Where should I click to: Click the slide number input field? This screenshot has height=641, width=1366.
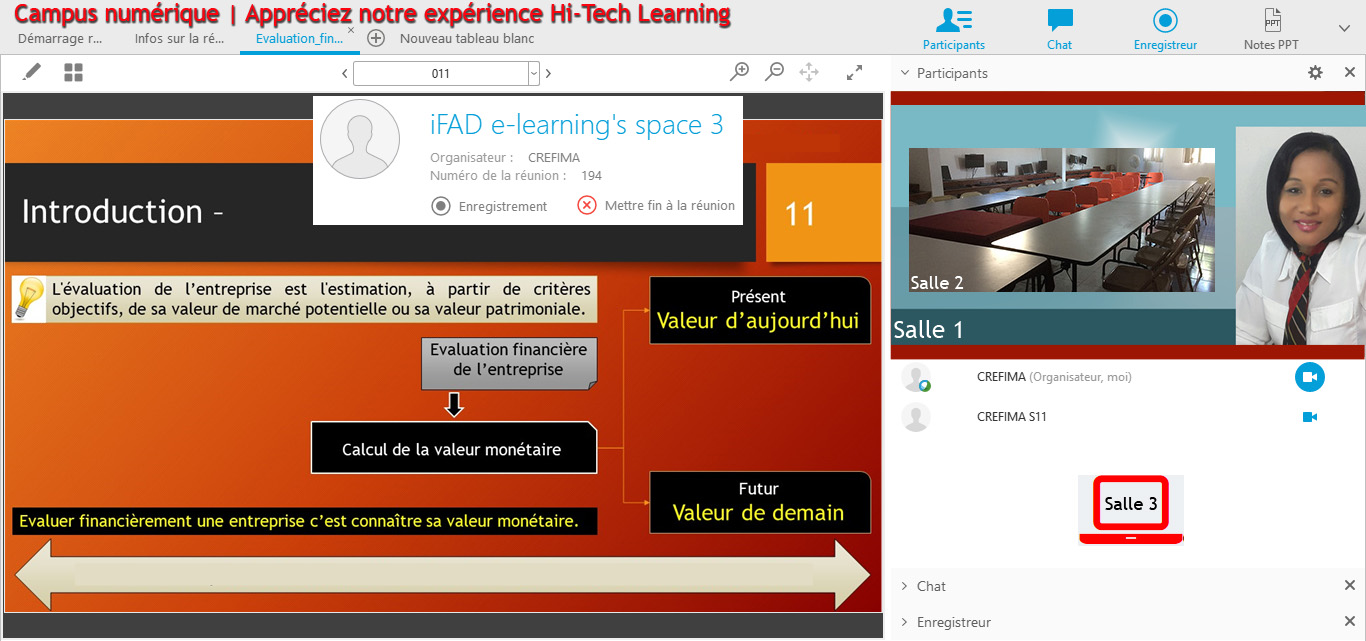[x=440, y=73]
